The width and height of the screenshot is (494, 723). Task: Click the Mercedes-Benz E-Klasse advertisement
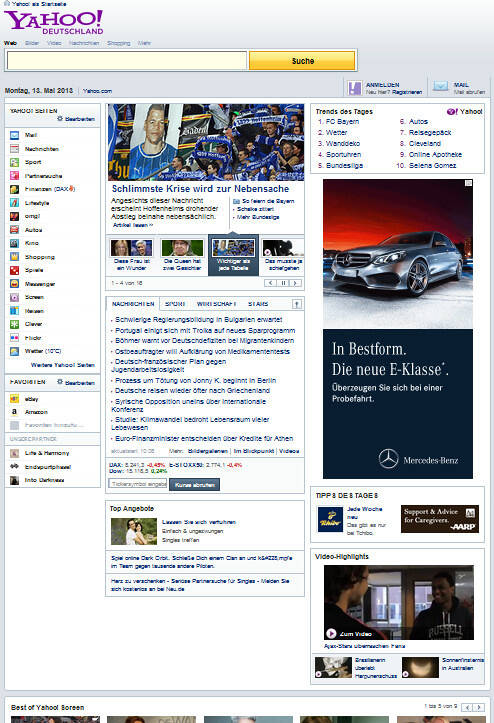tap(398, 329)
